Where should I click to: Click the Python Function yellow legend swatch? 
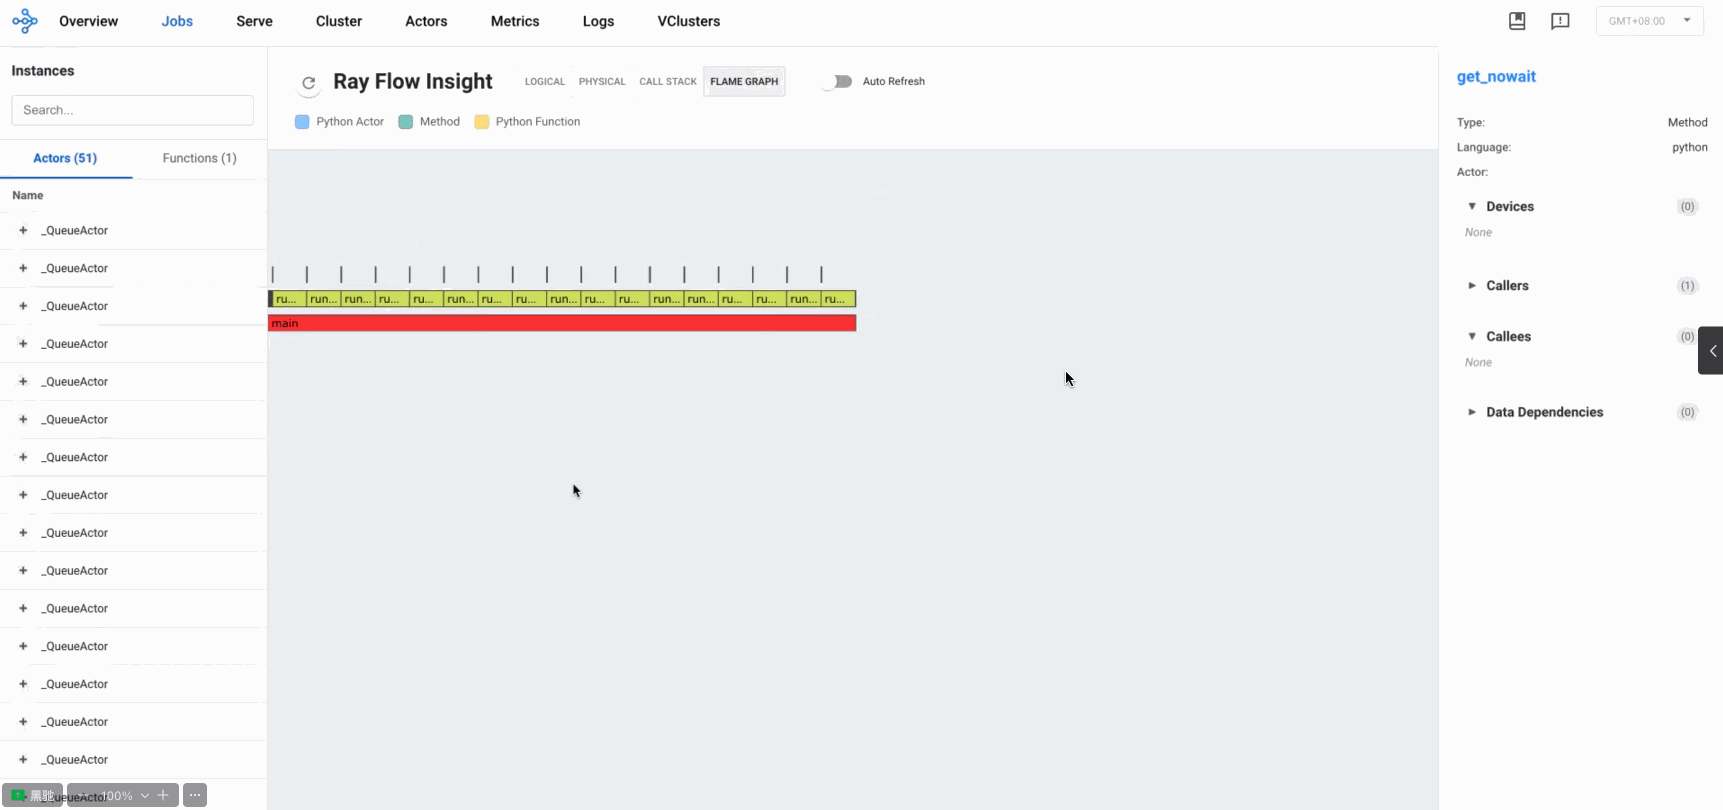[481, 122]
